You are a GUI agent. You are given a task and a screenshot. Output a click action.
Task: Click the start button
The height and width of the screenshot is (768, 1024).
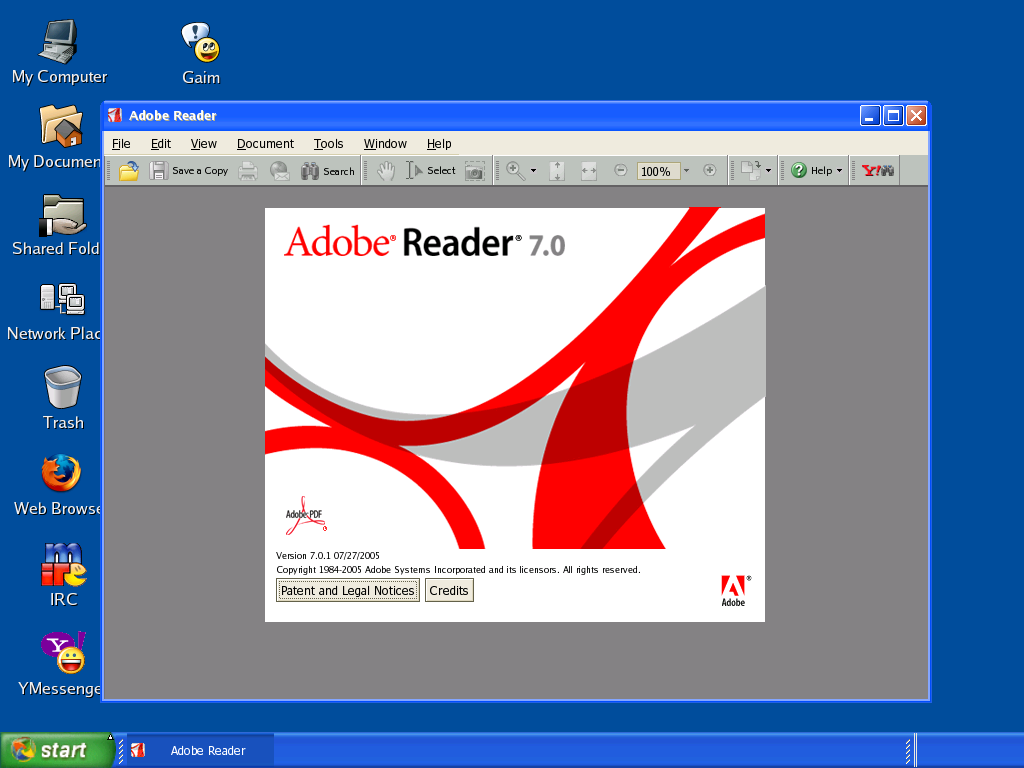[x=57, y=750]
